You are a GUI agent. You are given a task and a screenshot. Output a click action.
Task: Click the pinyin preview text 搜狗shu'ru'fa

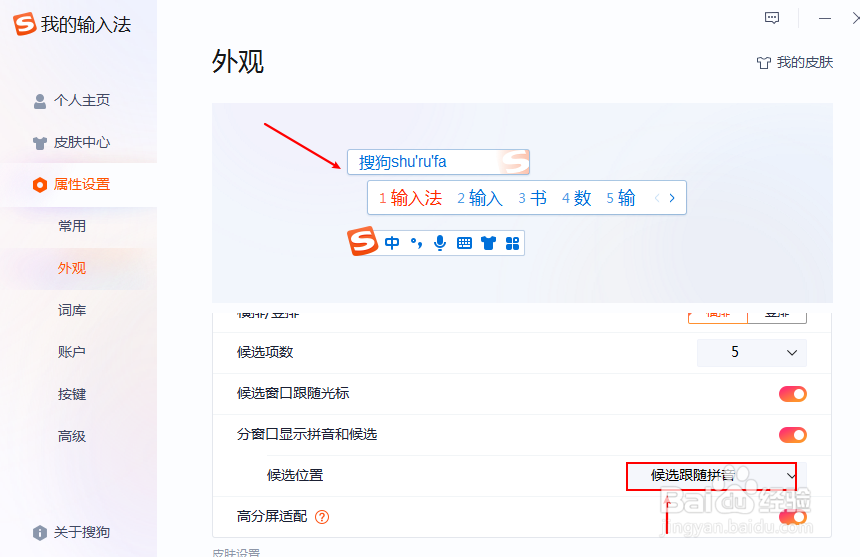403,162
